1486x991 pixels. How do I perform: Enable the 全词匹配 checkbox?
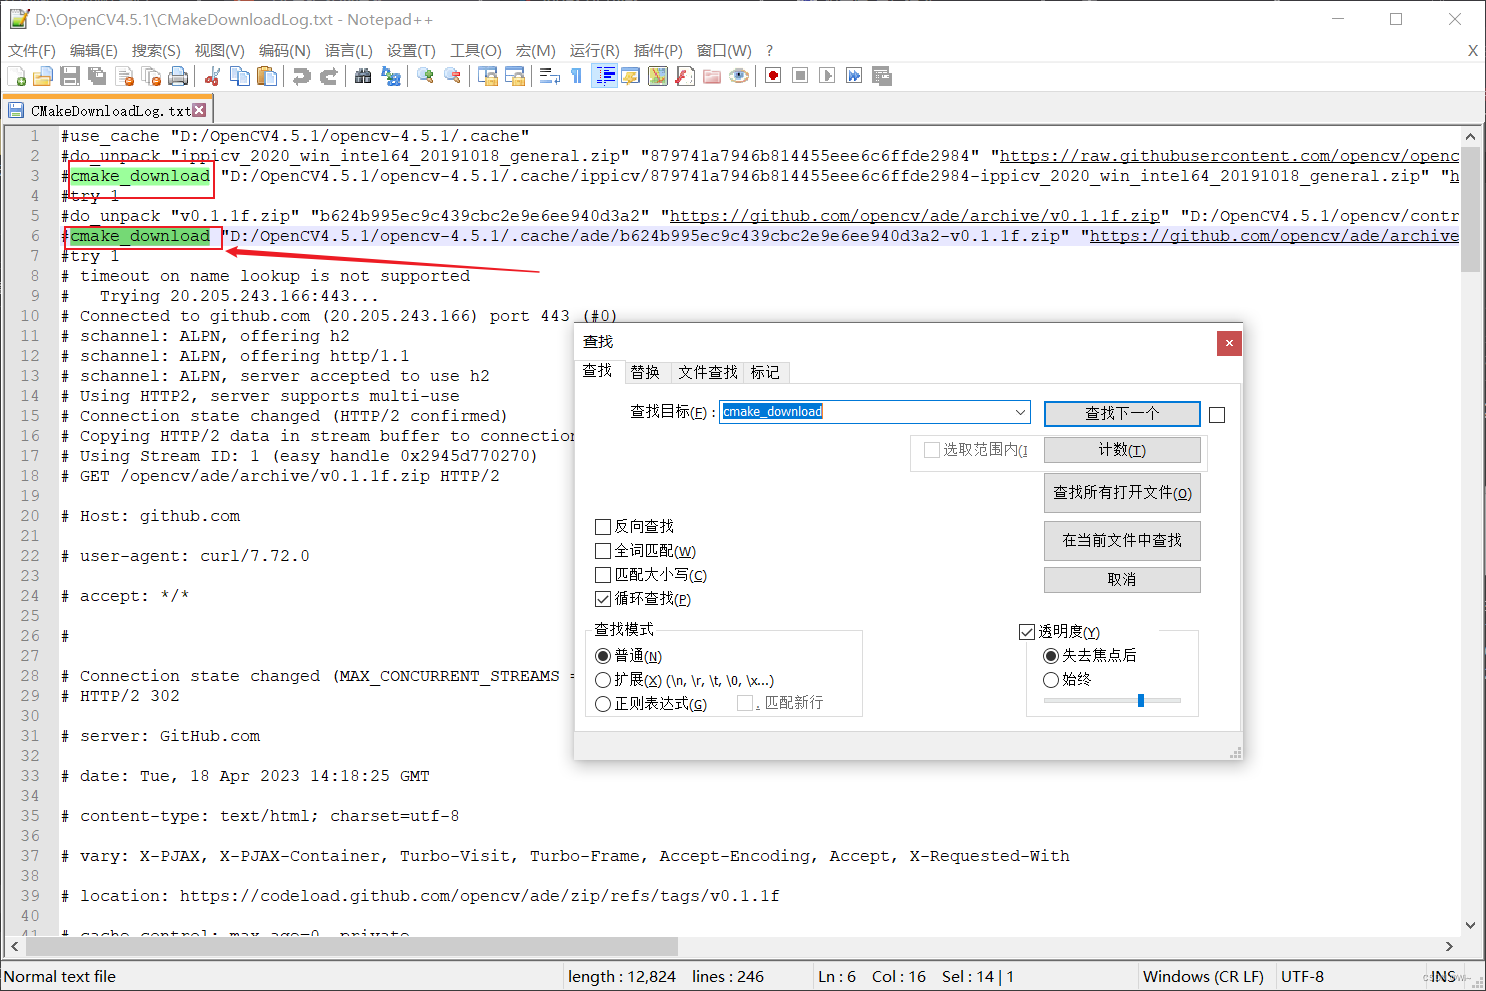pyautogui.click(x=603, y=551)
